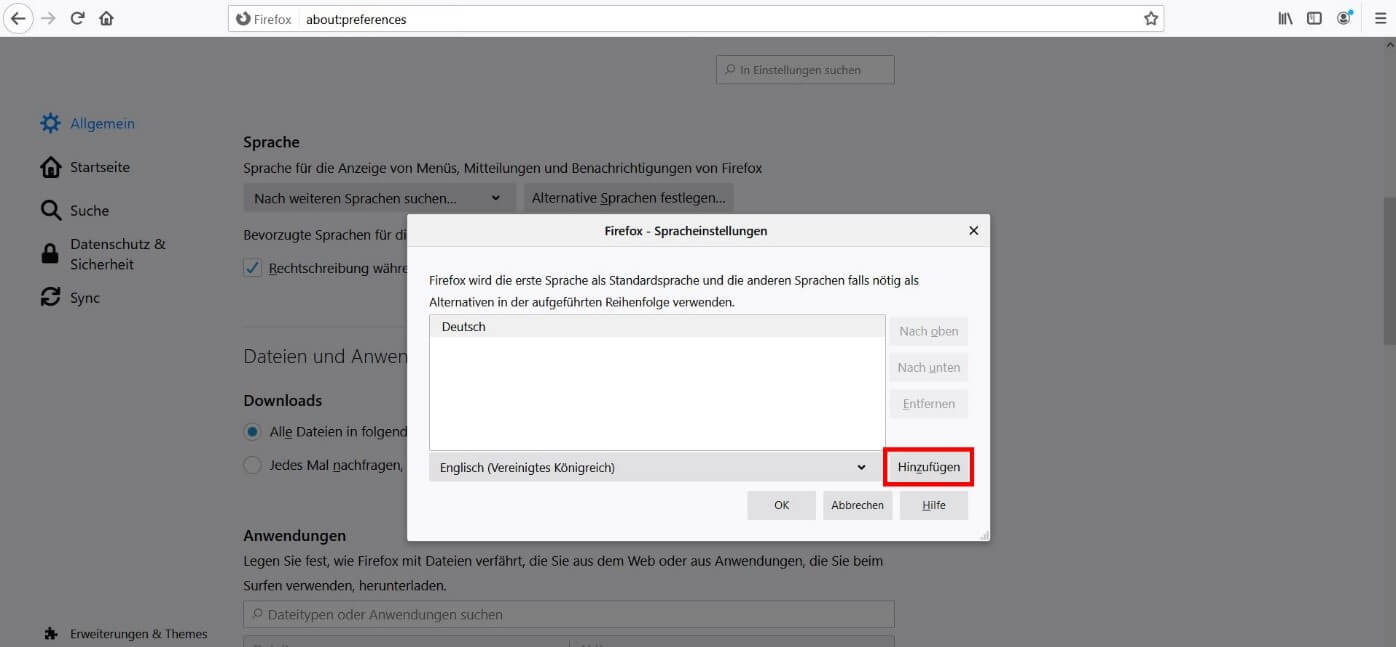Click the Entfernen button
Image resolution: width=1396 pixels, height=647 pixels.
tap(929, 403)
